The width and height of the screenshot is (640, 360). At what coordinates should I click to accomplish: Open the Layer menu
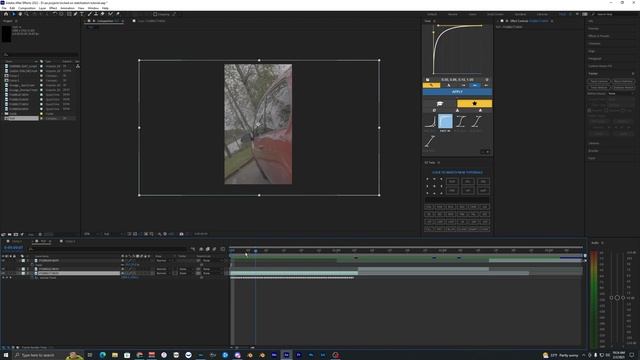point(42,8)
